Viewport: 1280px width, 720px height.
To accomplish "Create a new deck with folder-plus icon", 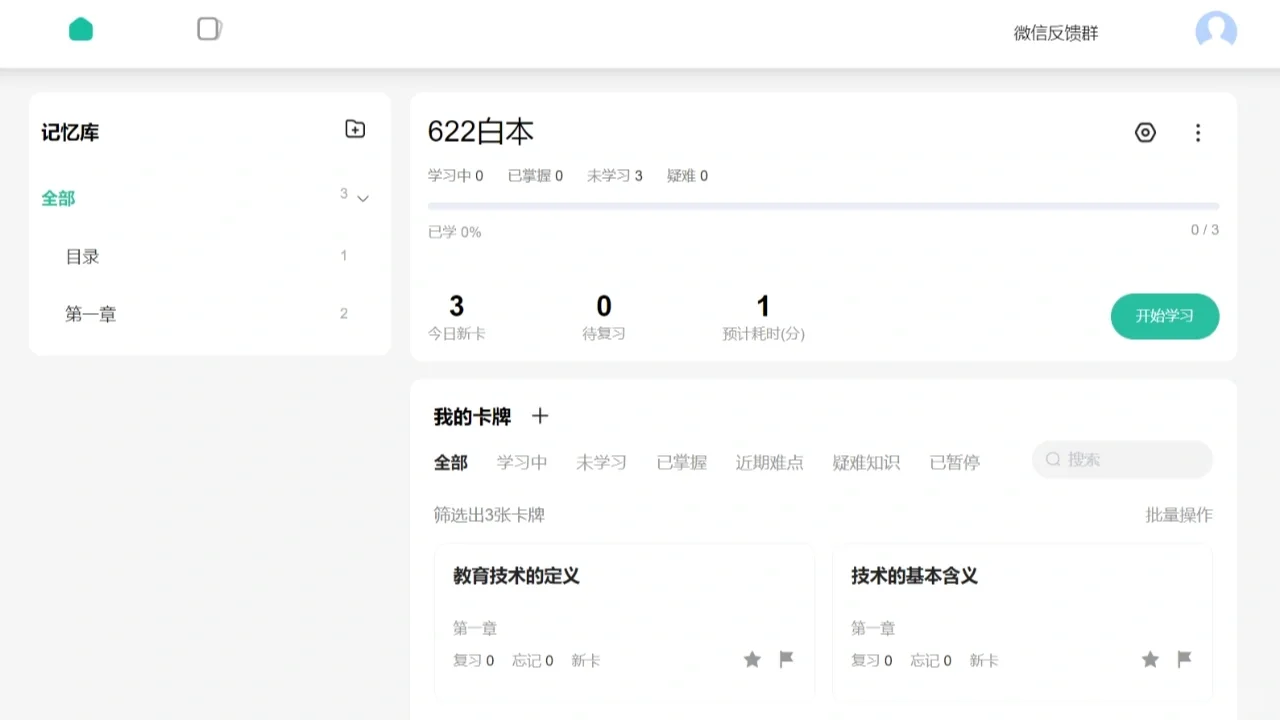I will coord(355,129).
